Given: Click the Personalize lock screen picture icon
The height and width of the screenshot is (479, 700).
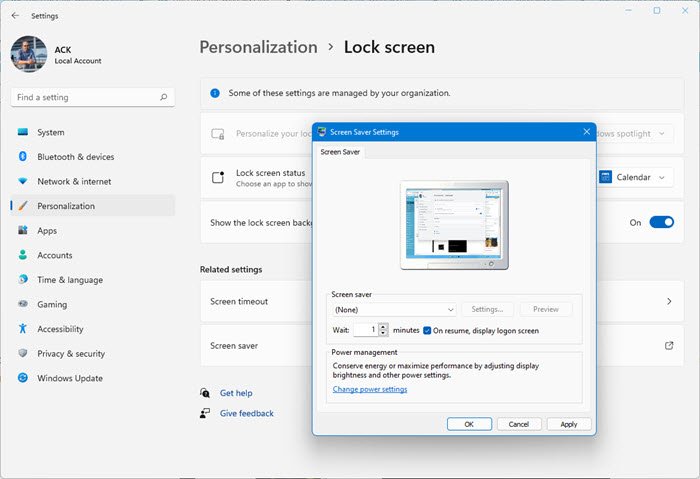Looking at the screenshot, I should [218, 134].
